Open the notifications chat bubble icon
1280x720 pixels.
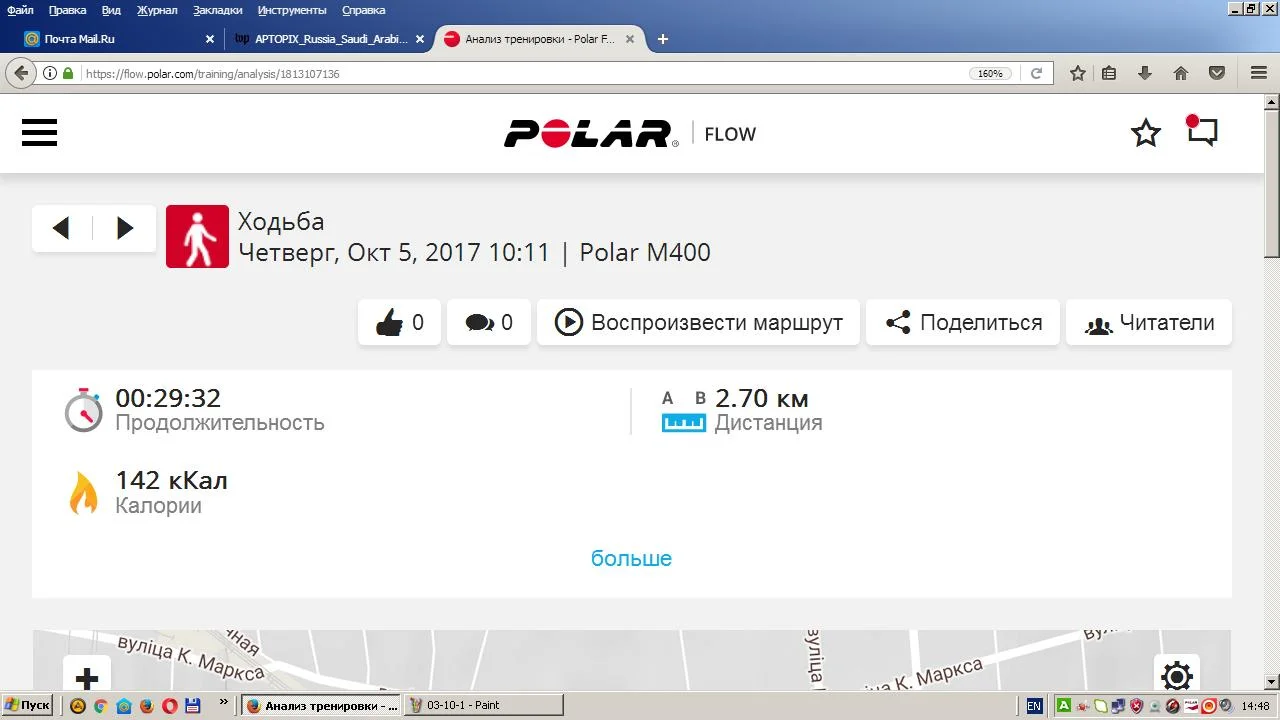coord(1202,132)
